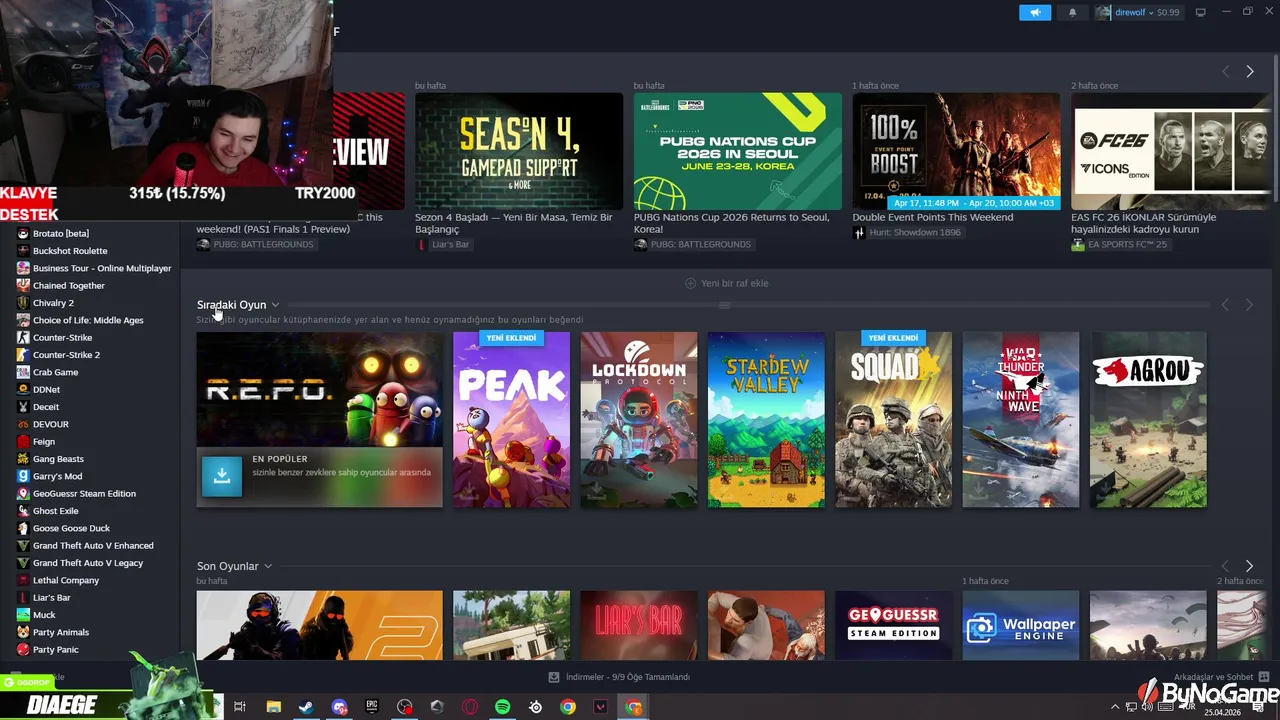Viewport: 1280px width, 720px height.
Task: Open the notifications bell
Action: click(1073, 12)
